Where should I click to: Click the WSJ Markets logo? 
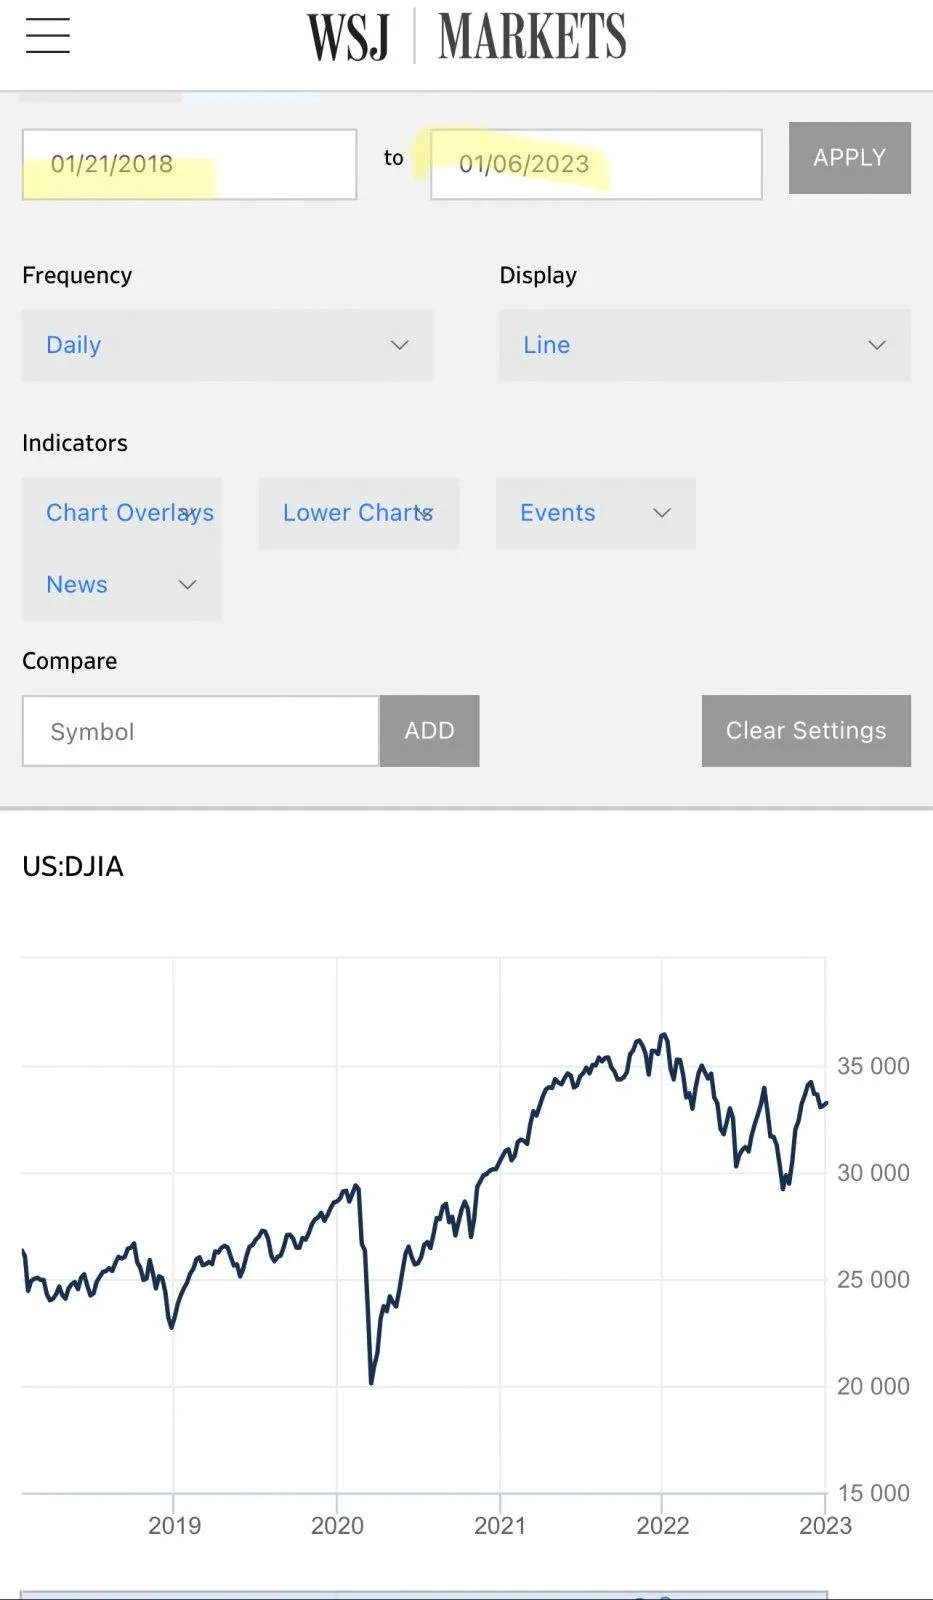[x=466, y=38]
